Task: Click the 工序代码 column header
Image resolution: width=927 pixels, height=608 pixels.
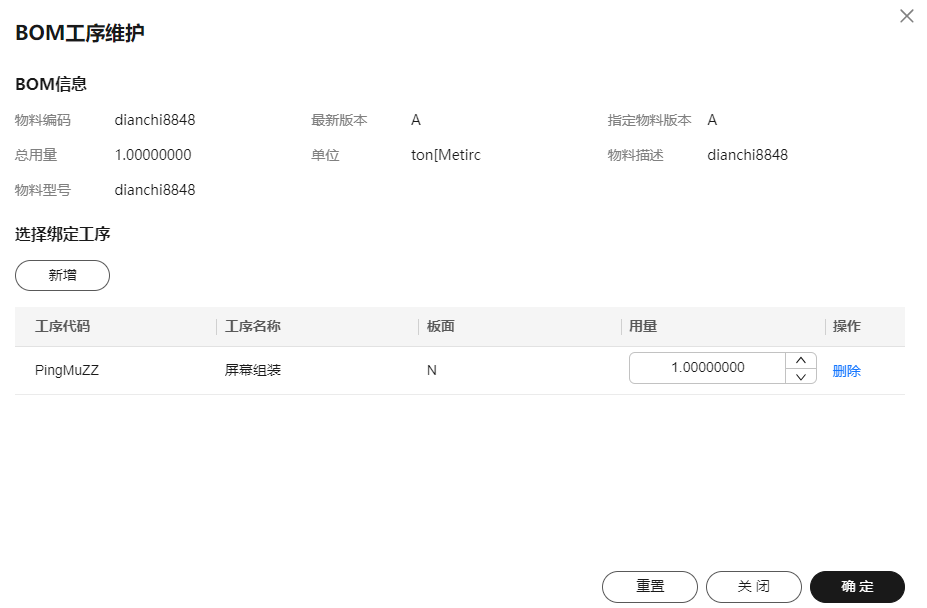Action: (62, 326)
